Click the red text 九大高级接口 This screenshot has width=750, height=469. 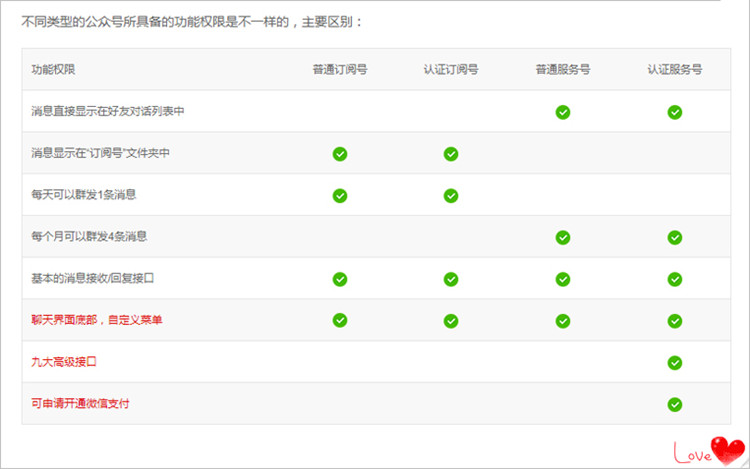[x=64, y=361]
